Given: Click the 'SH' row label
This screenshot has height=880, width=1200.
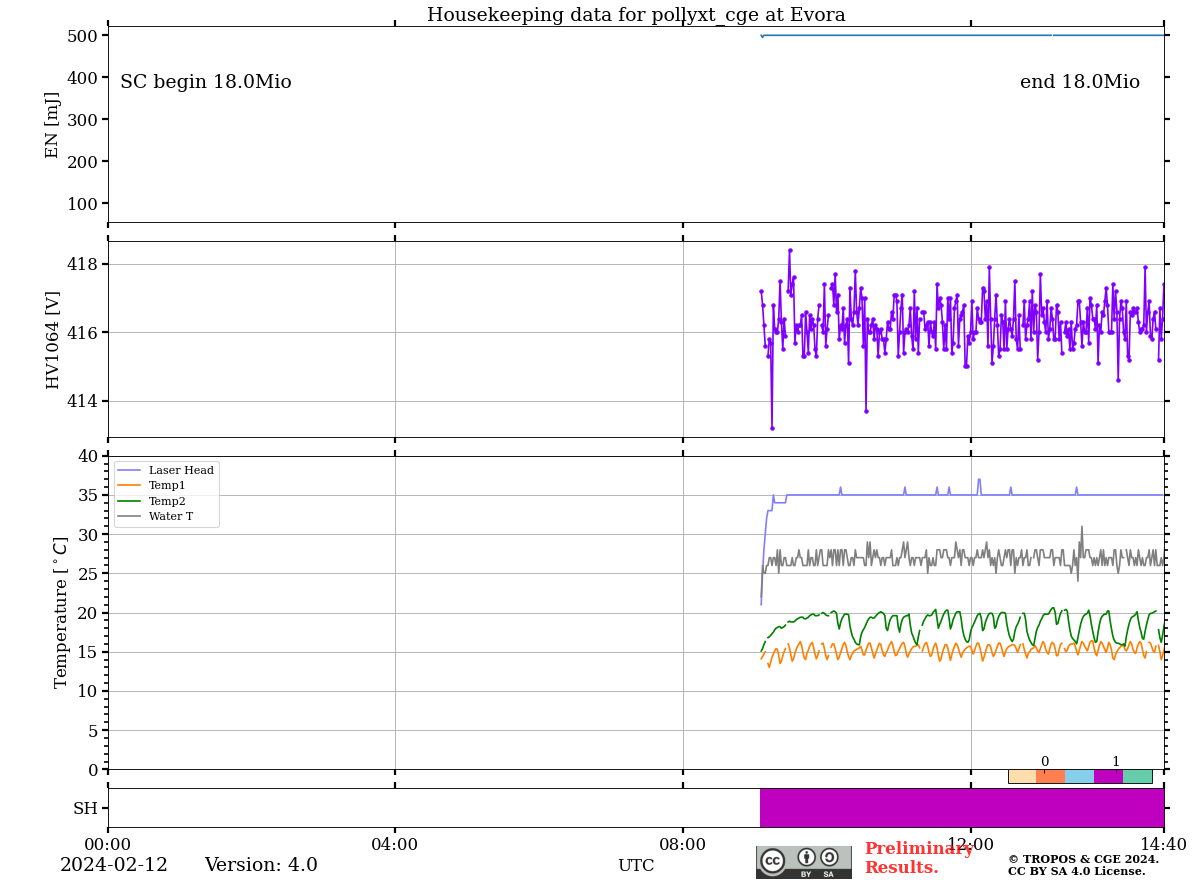Looking at the screenshot, I should tap(86, 808).
